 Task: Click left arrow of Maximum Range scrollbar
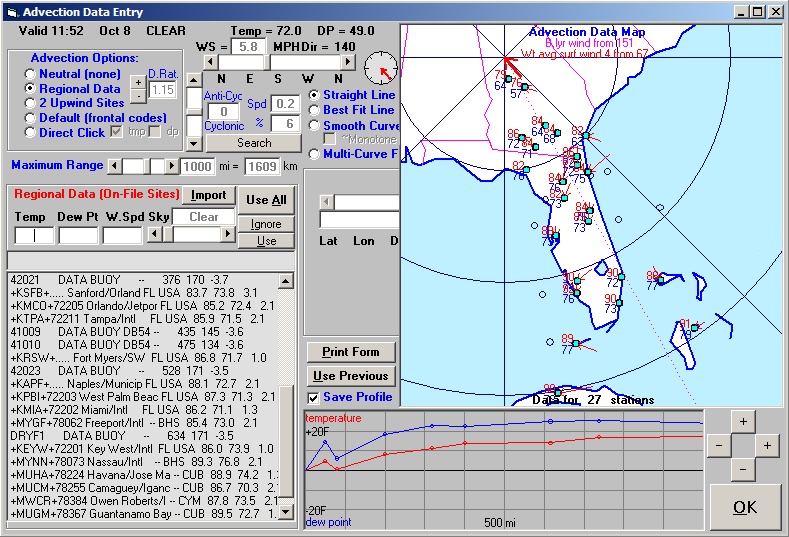(x=113, y=166)
